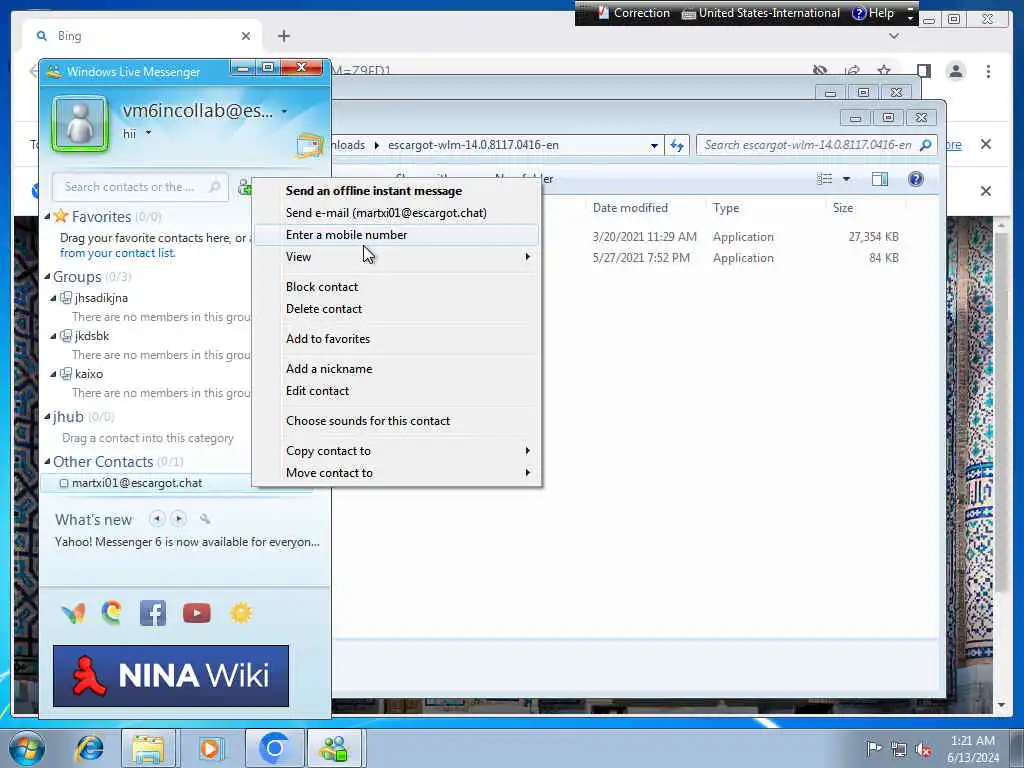Open the View submenu
This screenshot has width=1024, height=768.
(x=396, y=257)
